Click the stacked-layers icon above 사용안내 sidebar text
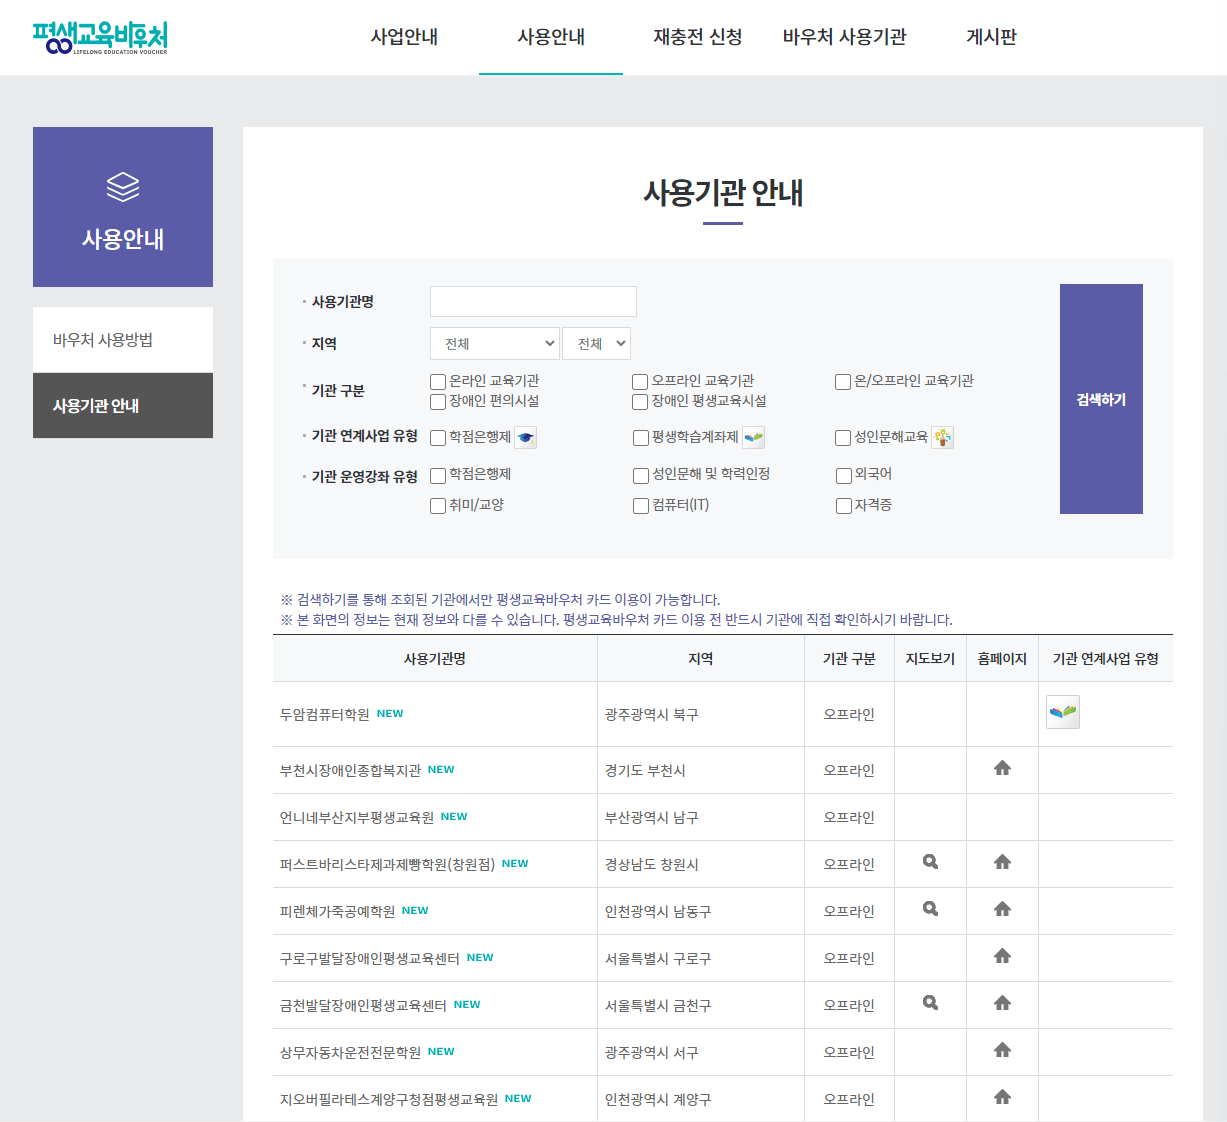 click(122, 186)
